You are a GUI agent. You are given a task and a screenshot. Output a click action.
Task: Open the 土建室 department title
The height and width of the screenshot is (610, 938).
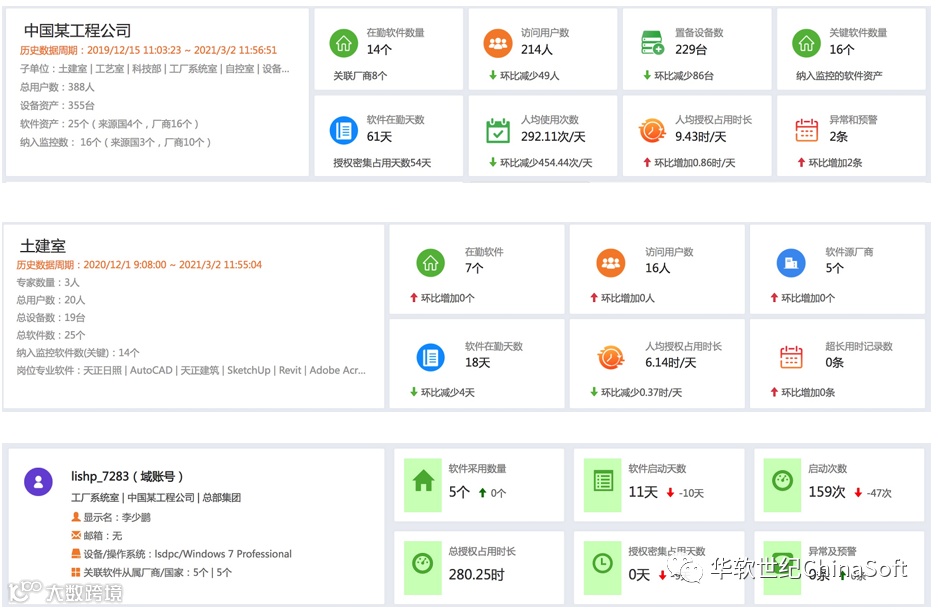pyautogui.click(x=43, y=246)
